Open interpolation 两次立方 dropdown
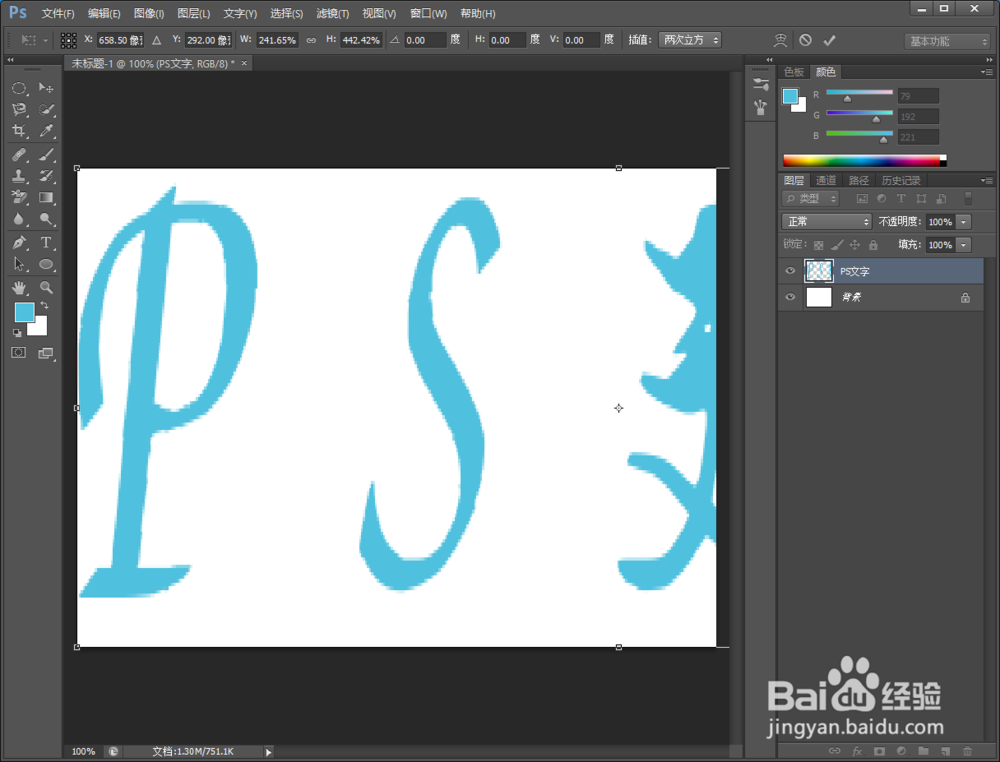This screenshot has width=1000, height=762. click(690, 40)
